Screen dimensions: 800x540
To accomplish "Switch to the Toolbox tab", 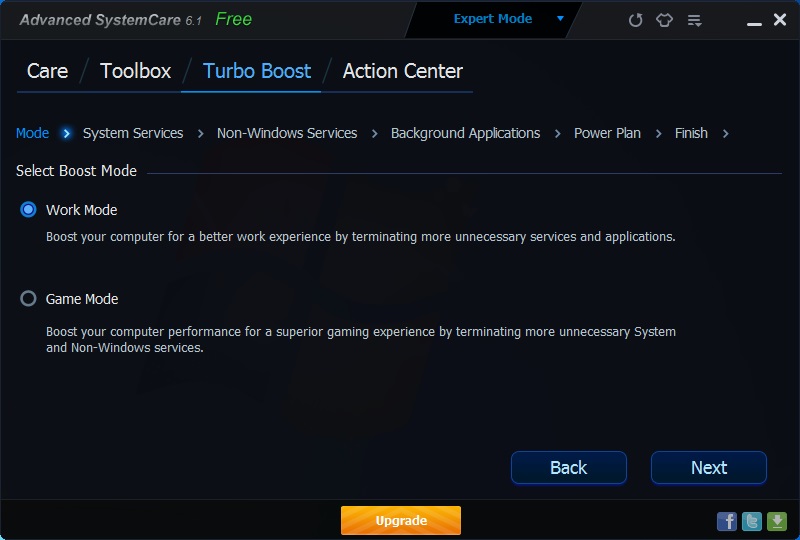I will 135,71.
